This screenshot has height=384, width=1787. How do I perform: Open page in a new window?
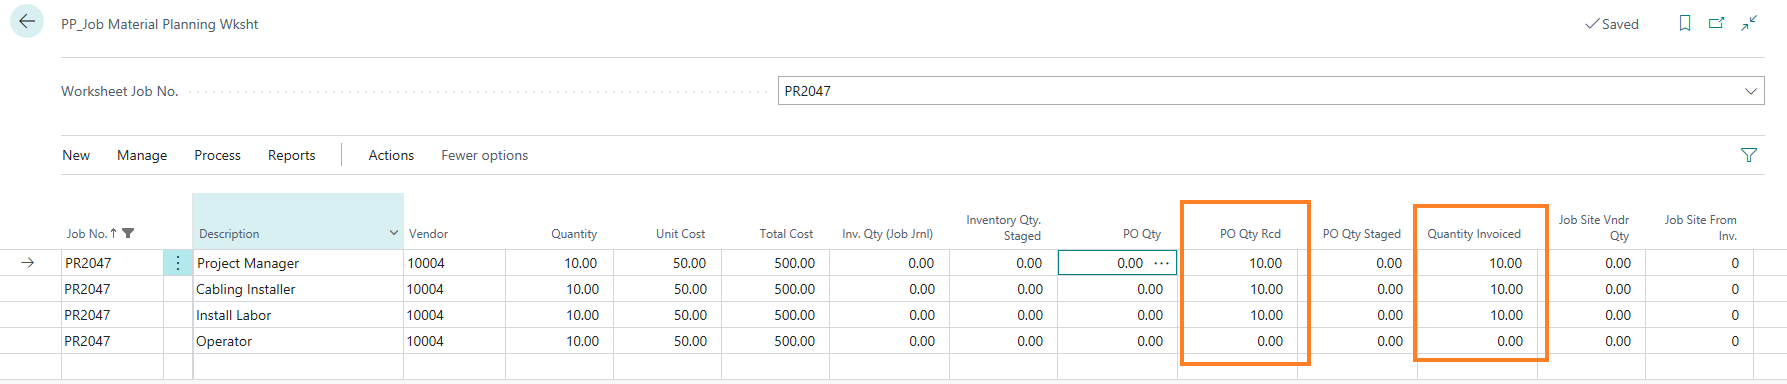[1716, 23]
